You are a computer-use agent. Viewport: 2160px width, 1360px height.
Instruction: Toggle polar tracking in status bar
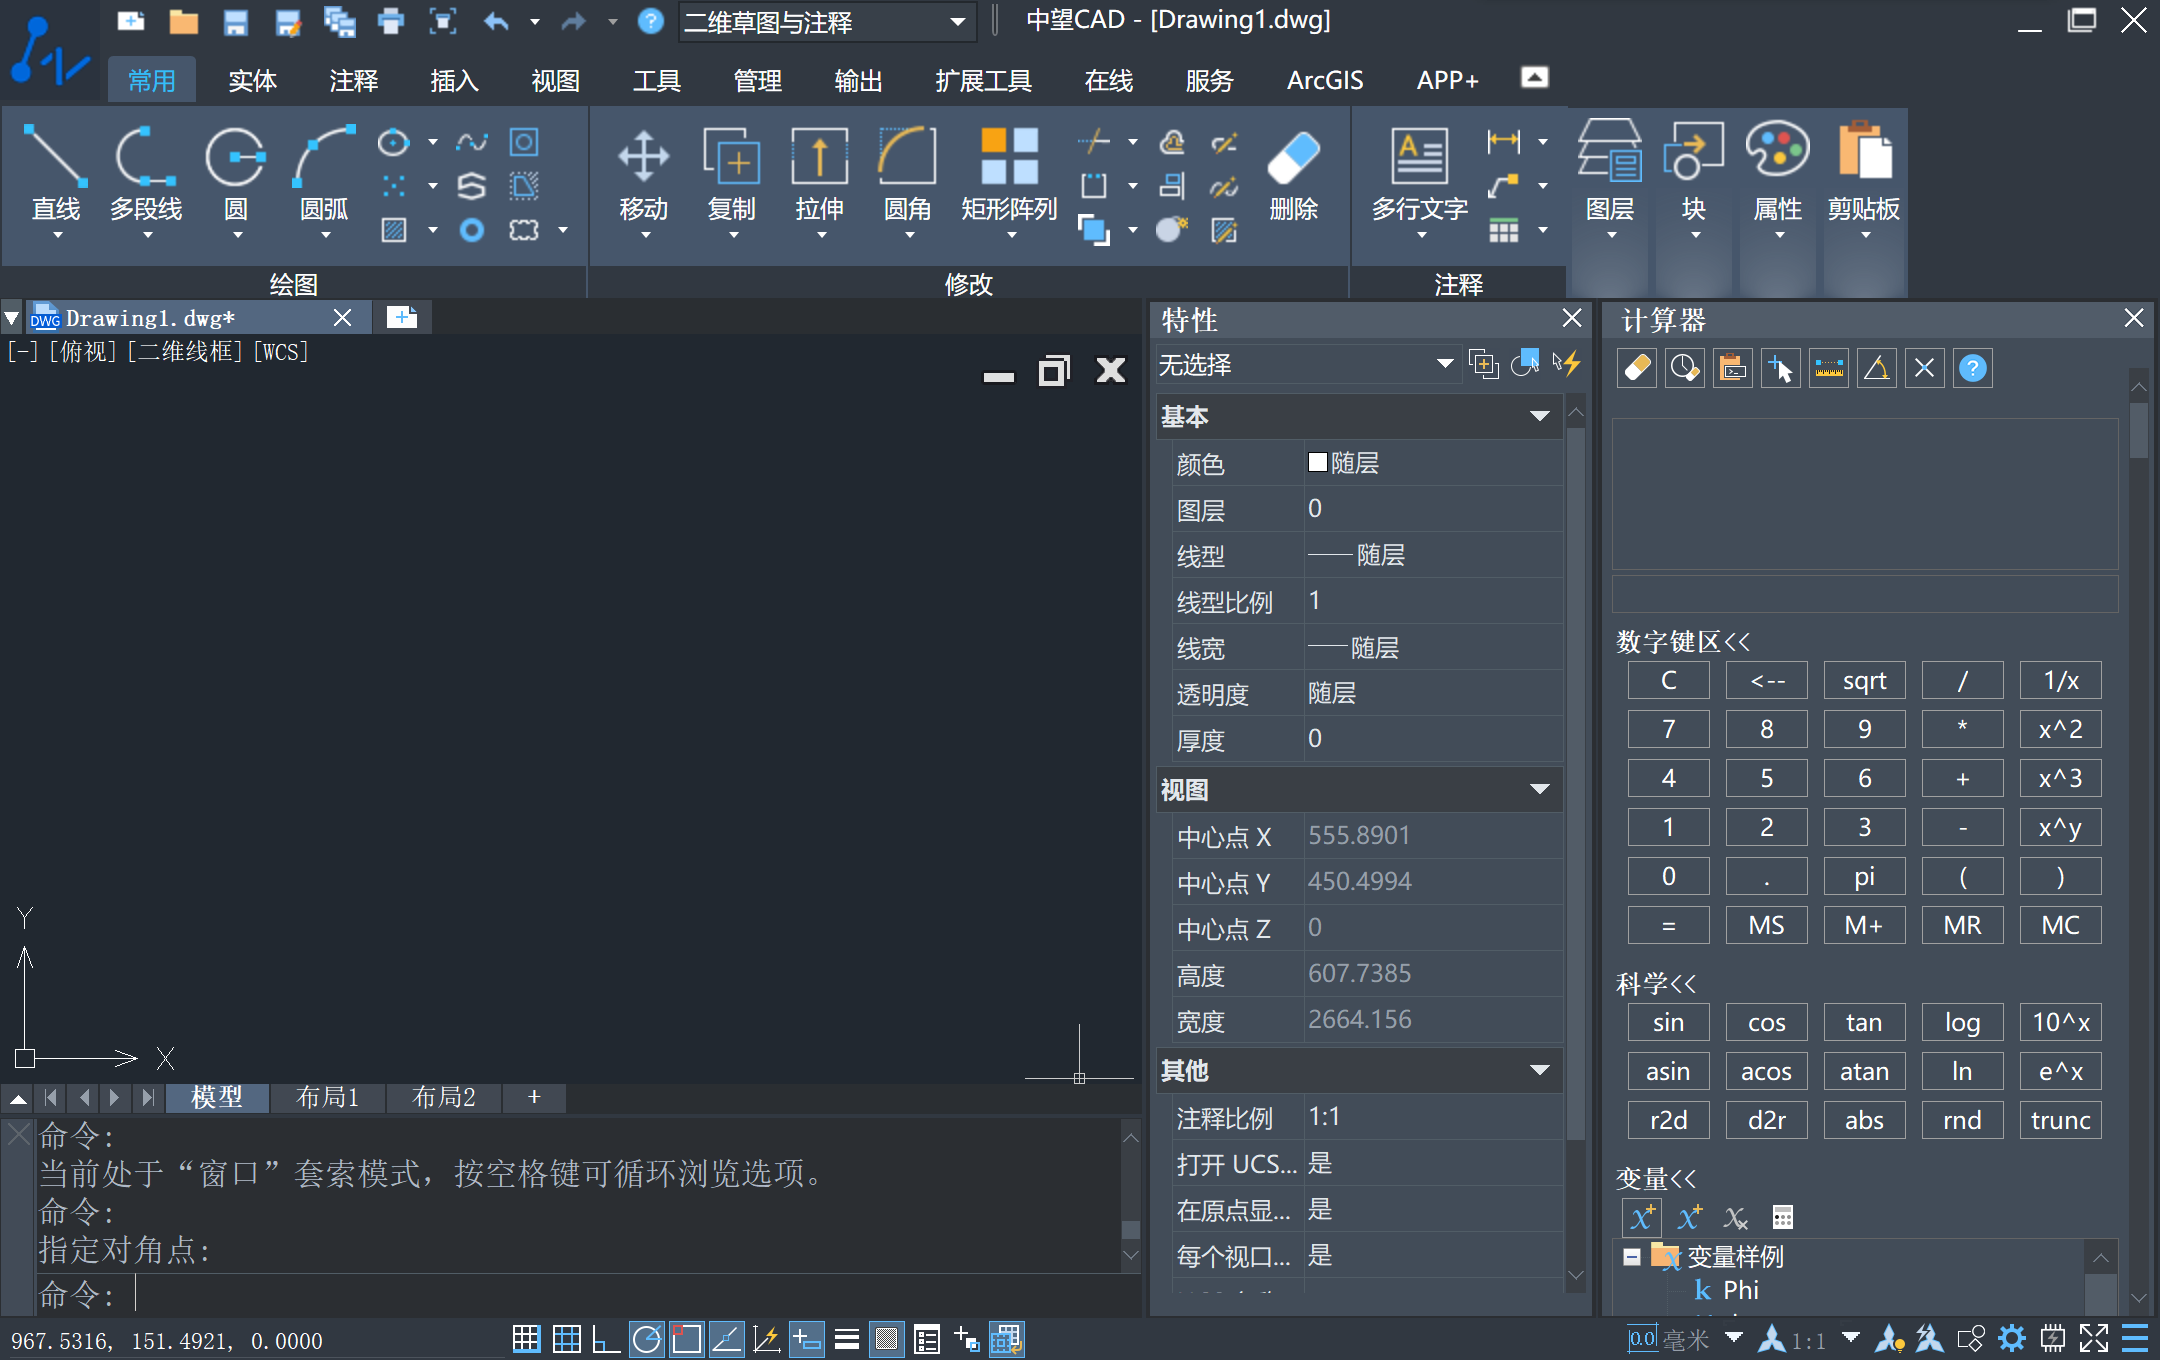pos(647,1339)
